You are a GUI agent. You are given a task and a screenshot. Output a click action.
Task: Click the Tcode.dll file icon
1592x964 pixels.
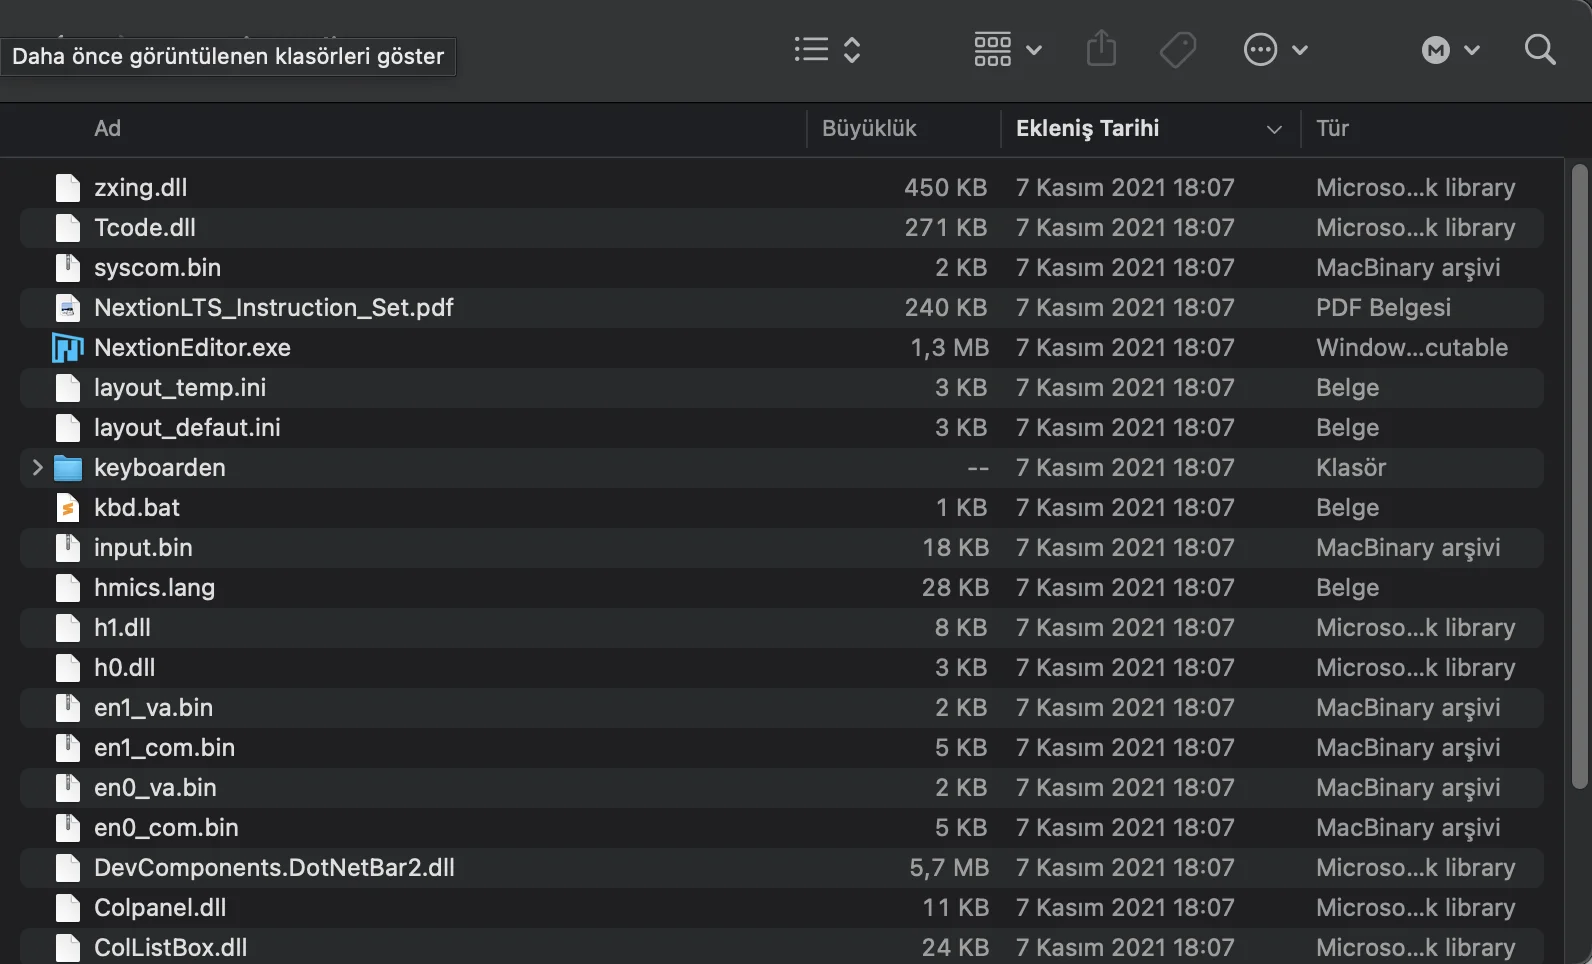pos(67,227)
